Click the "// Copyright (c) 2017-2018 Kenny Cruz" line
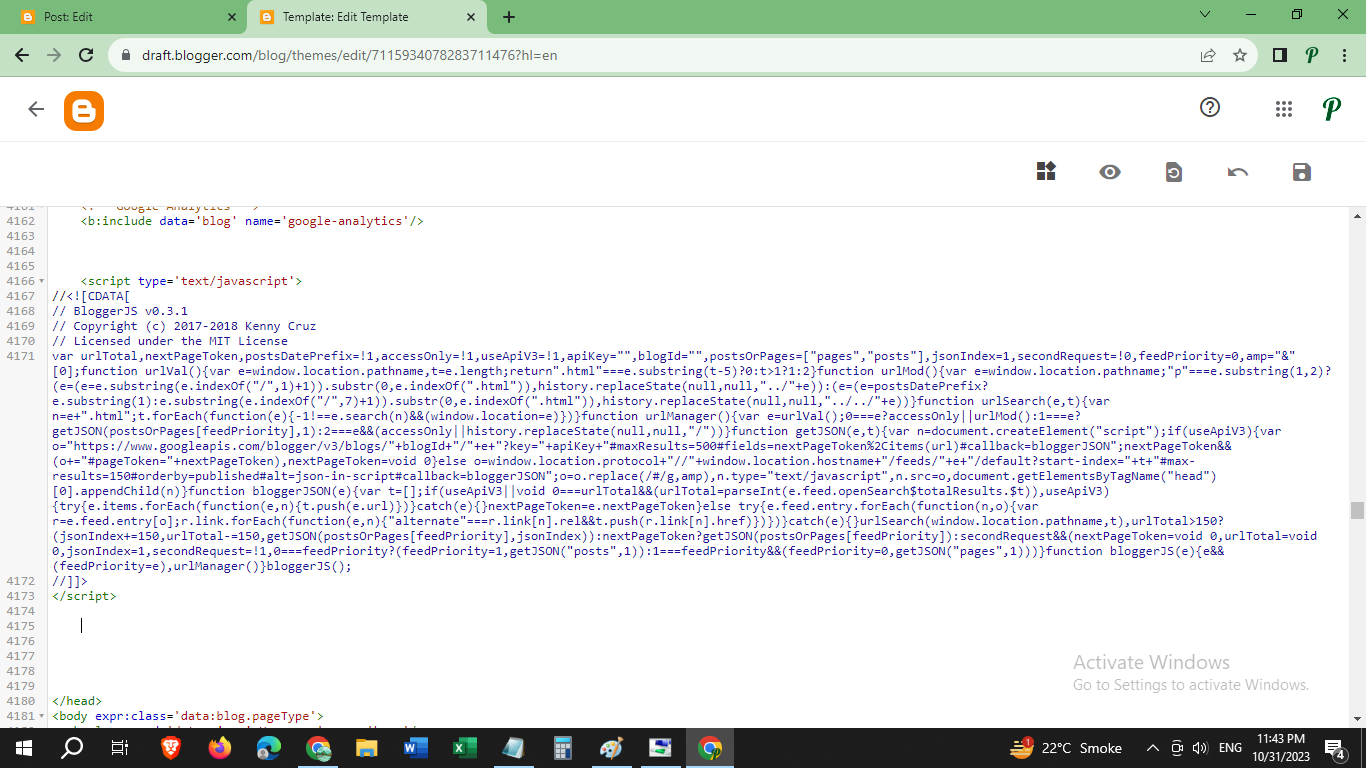The width and height of the screenshot is (1366, 768). 184,326
